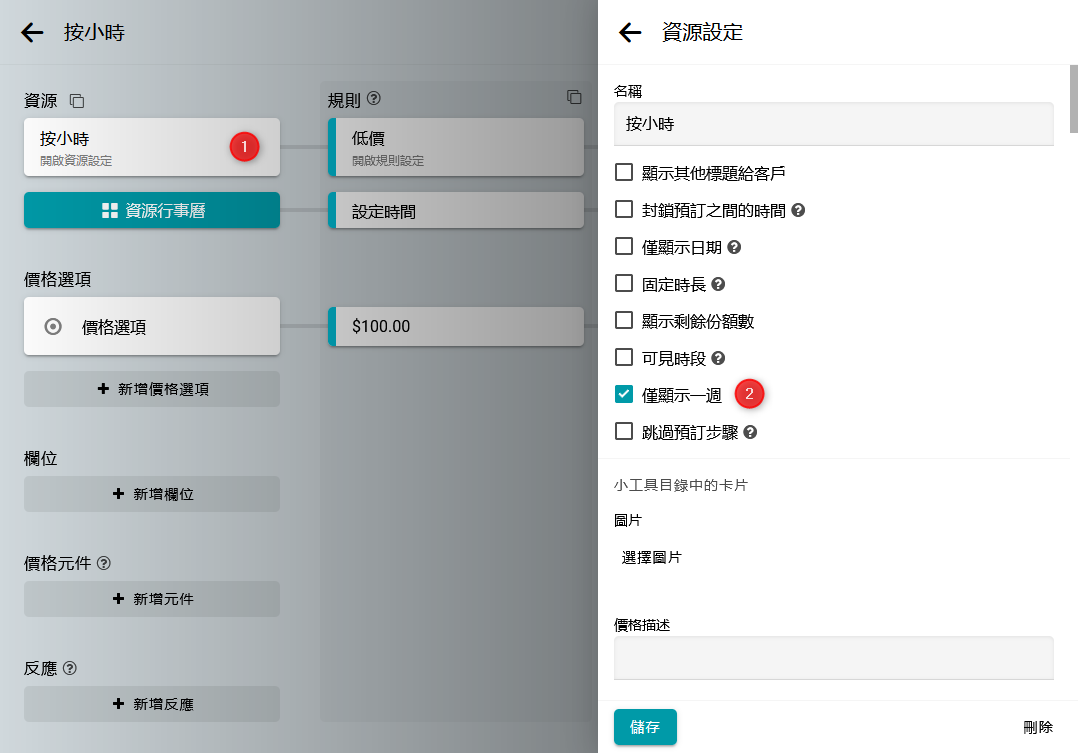Check the 固定時長 checkbox
This screenshot has width=1078, height=753.
(x=624, y=284)
